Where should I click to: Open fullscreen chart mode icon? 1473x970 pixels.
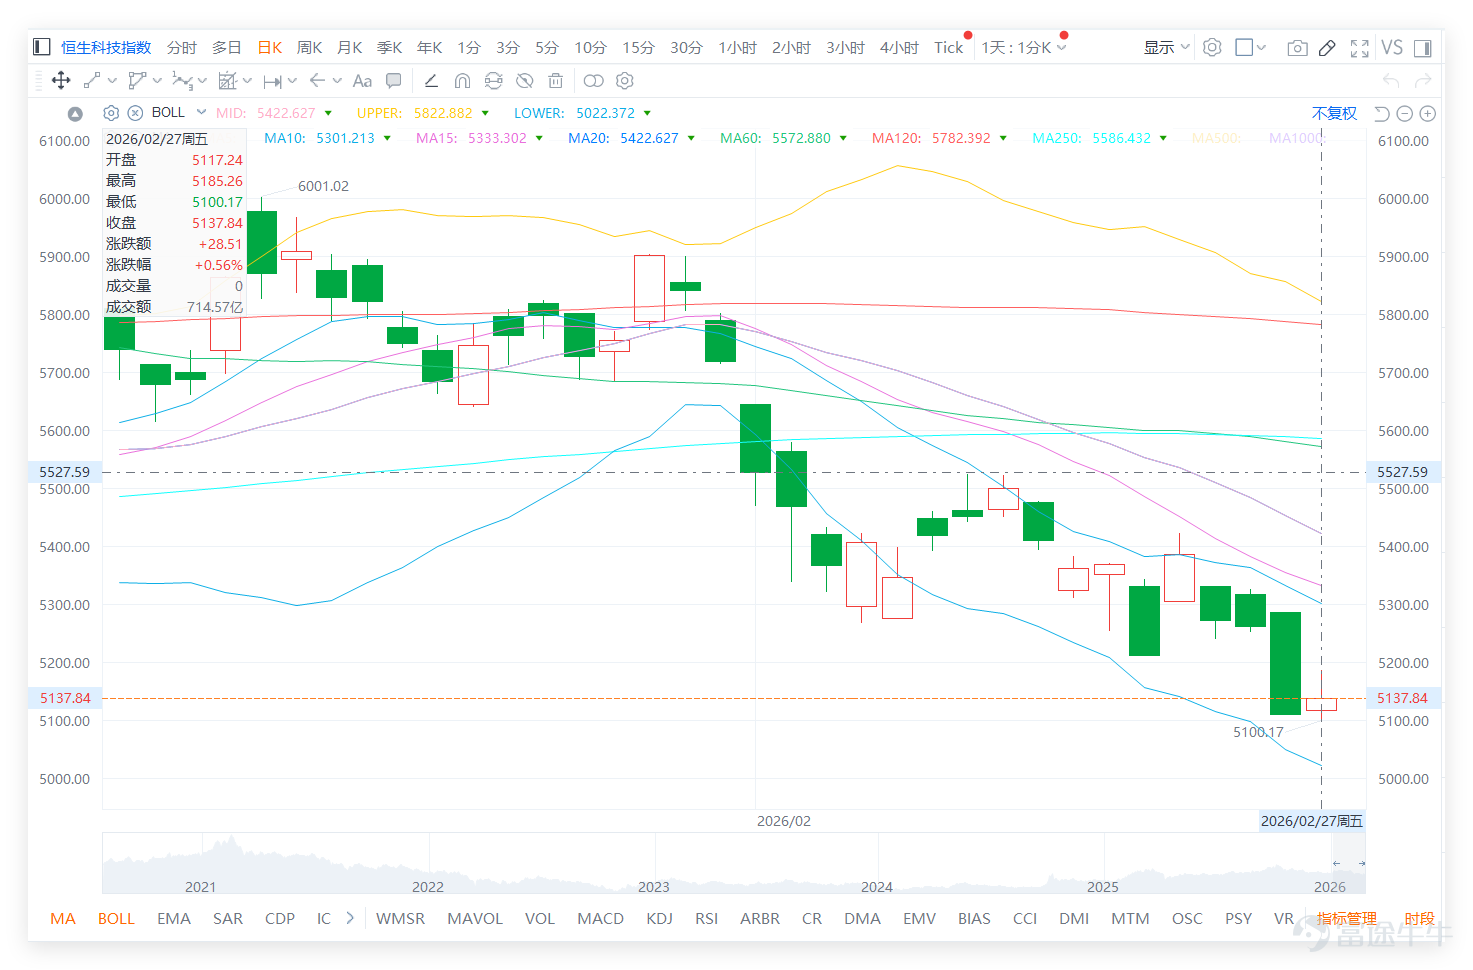click(1360, 48)
